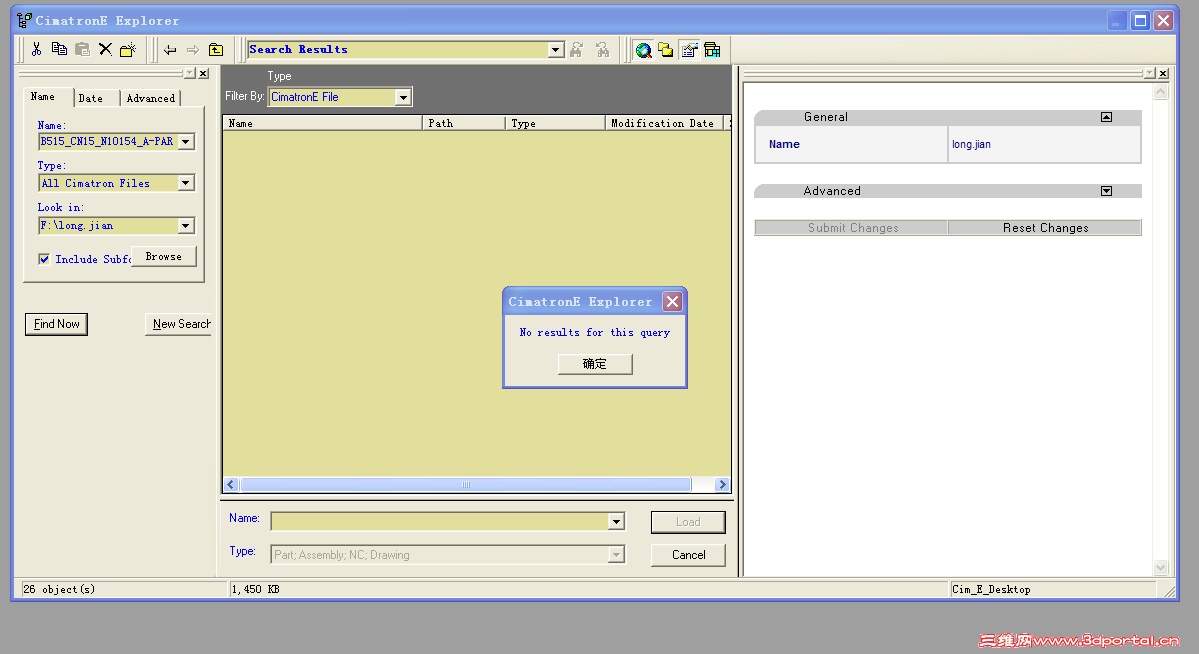The image size is (1199, 654).
Task: Click the 1,450 KB status text
Action: point(255,589)
